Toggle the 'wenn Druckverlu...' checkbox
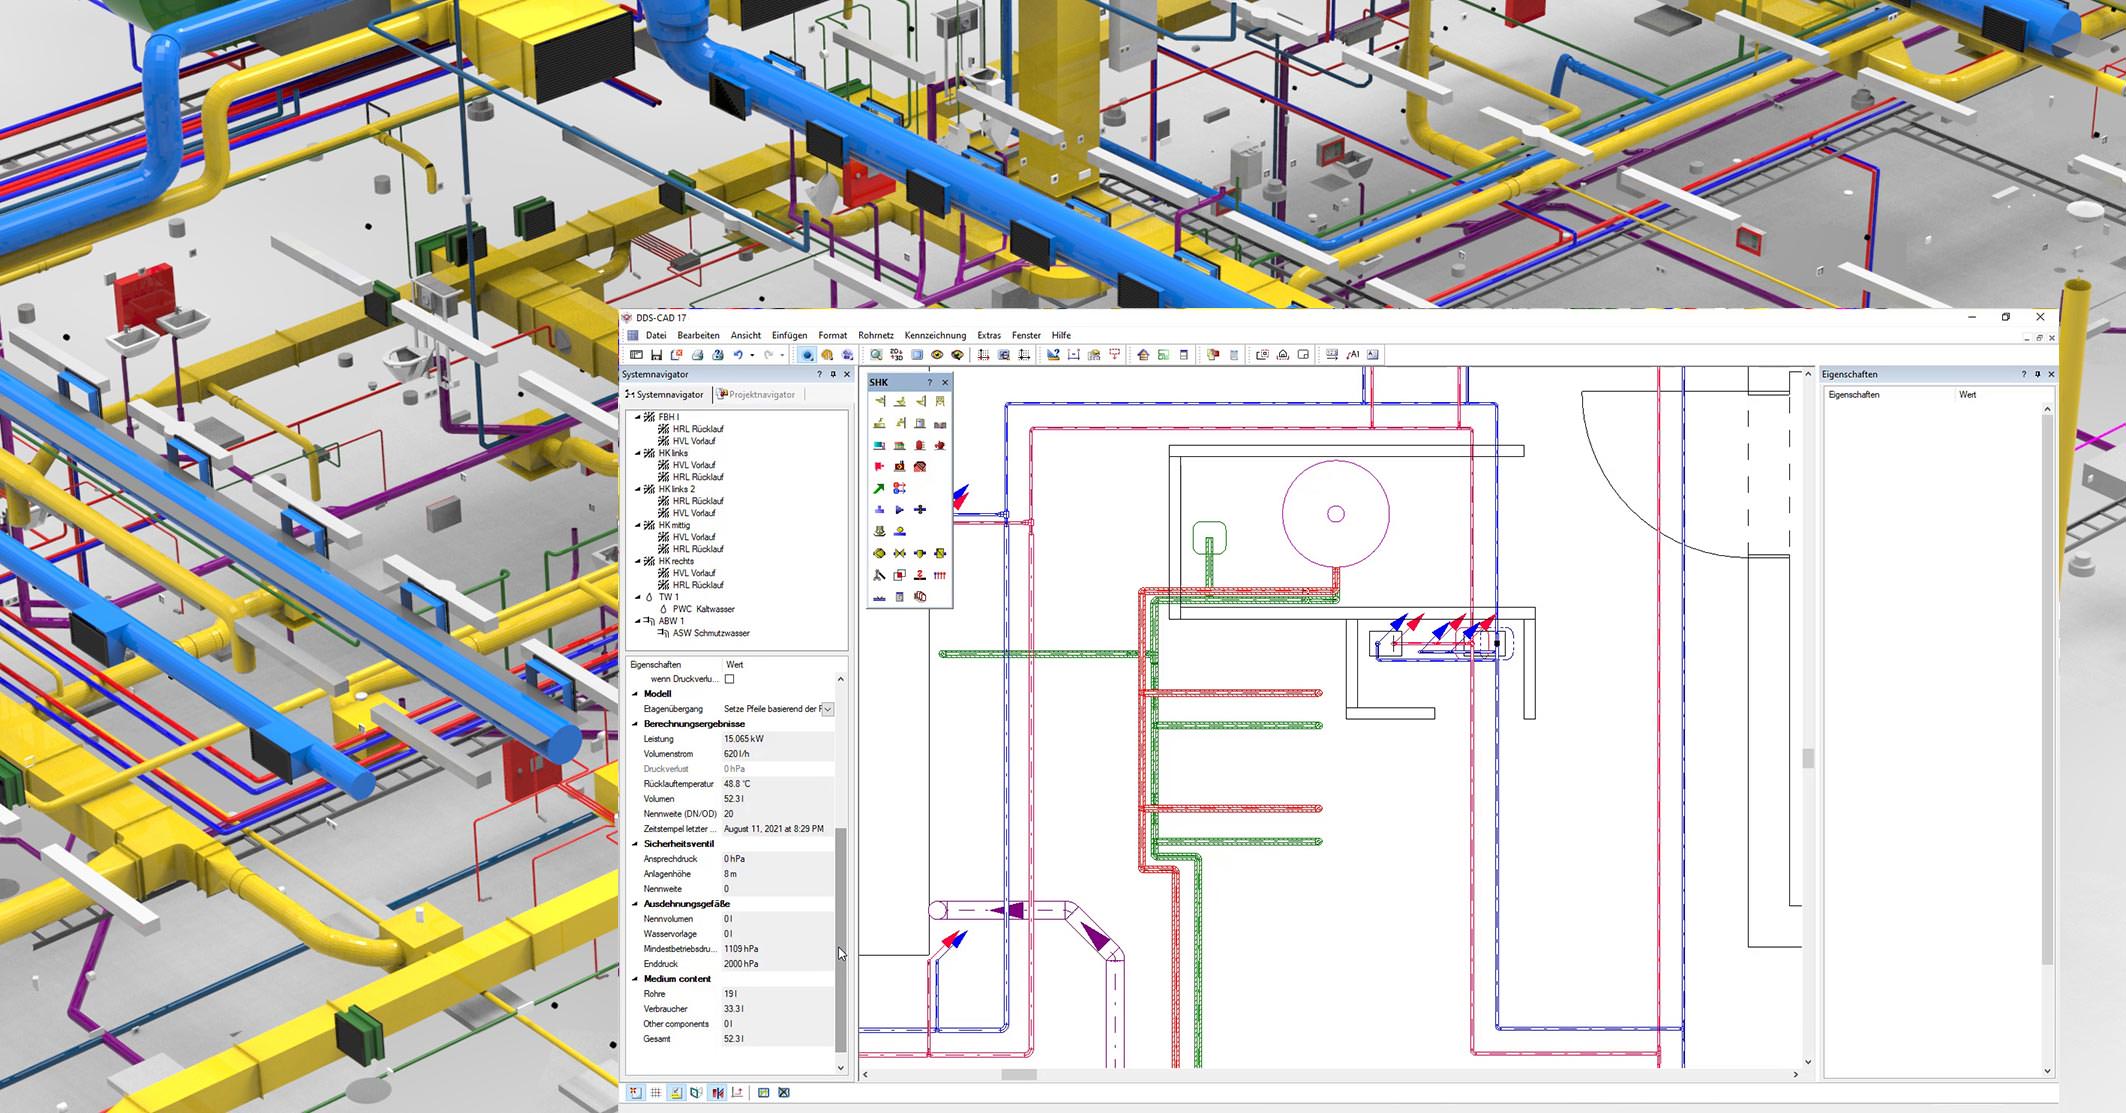This screenshot has height=1113, width=2126. (x=730, y=679)
